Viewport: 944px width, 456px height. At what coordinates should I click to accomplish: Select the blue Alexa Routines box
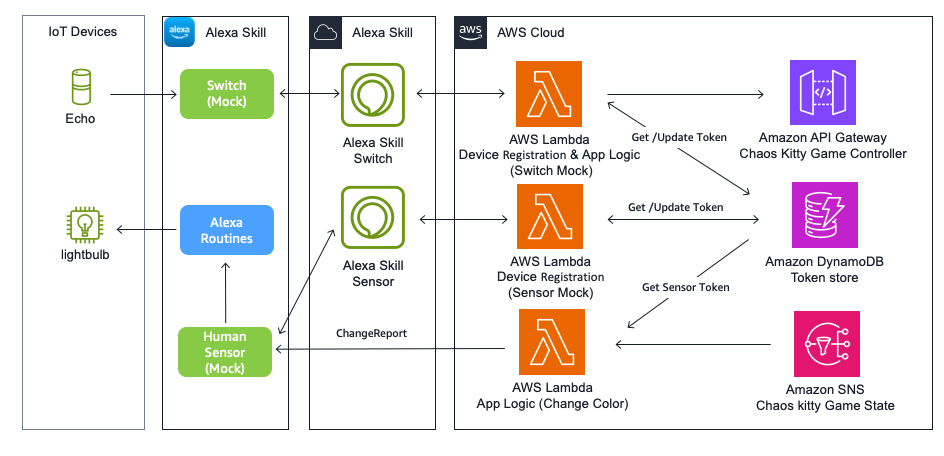pyautogui.click(x=227, y=230)
